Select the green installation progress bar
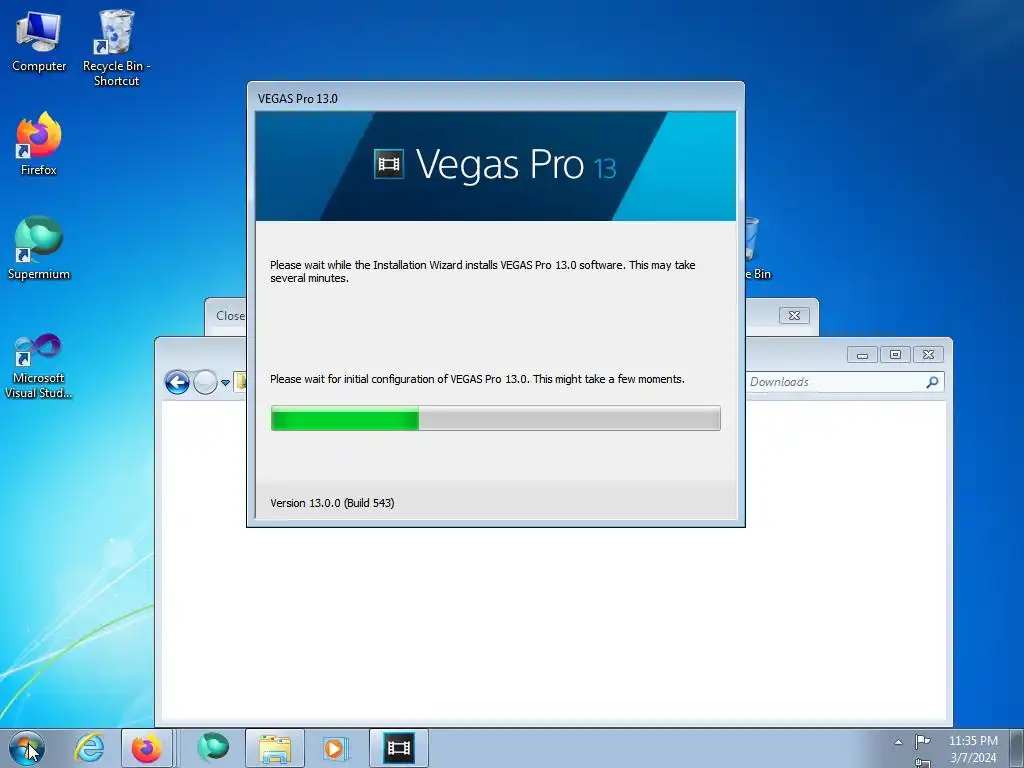 (x=496, y=418)
